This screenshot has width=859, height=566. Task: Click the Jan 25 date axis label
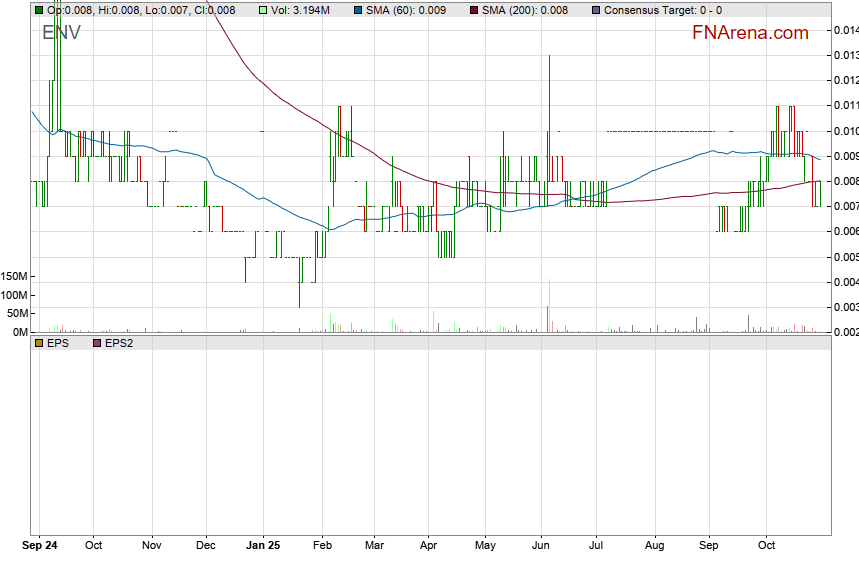263,546
